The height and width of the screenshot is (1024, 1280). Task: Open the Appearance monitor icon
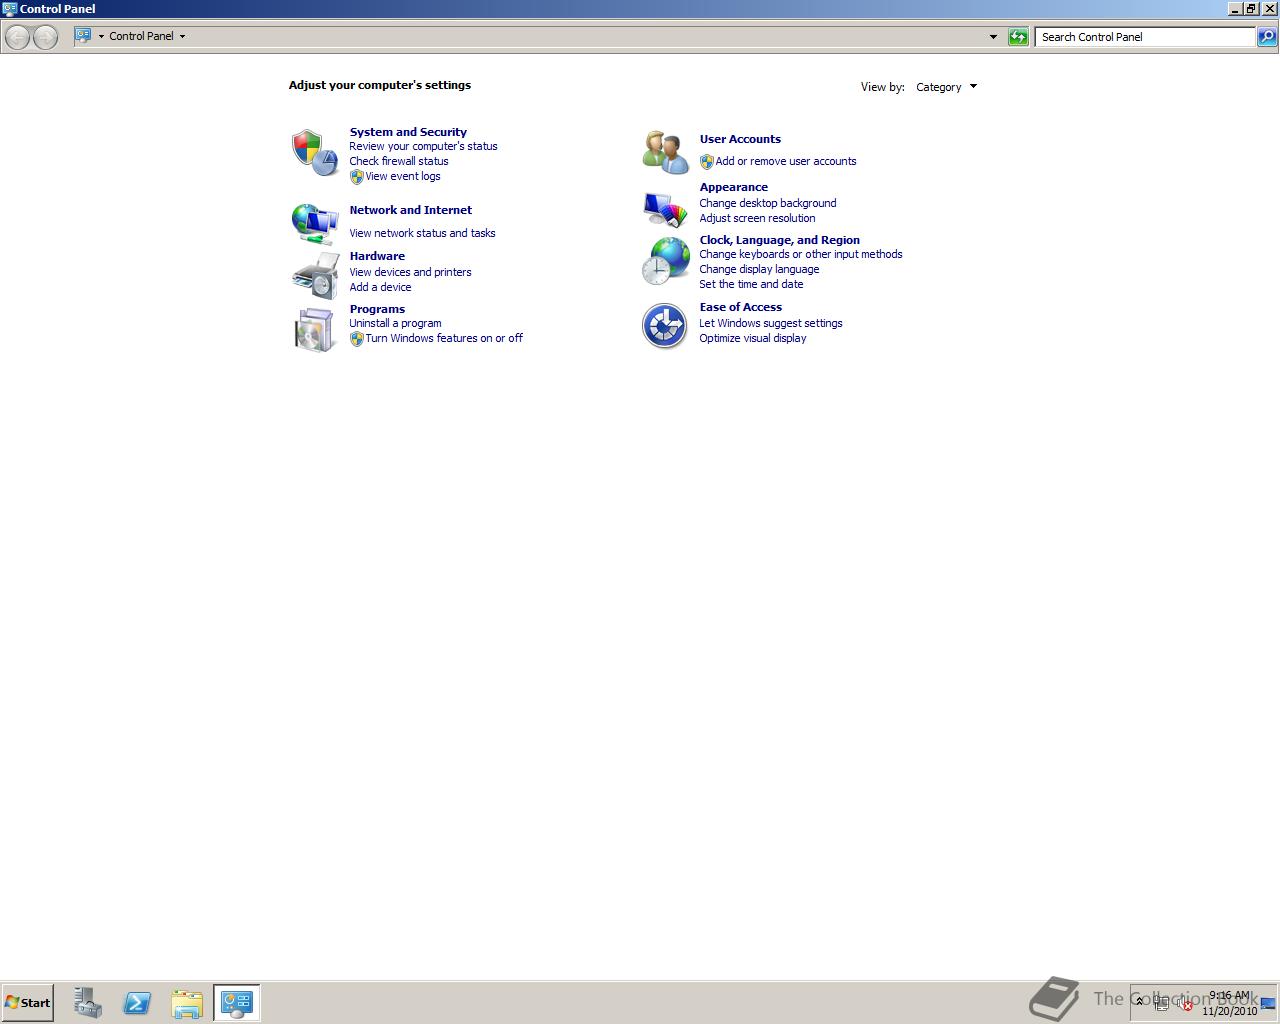point(665,209)
